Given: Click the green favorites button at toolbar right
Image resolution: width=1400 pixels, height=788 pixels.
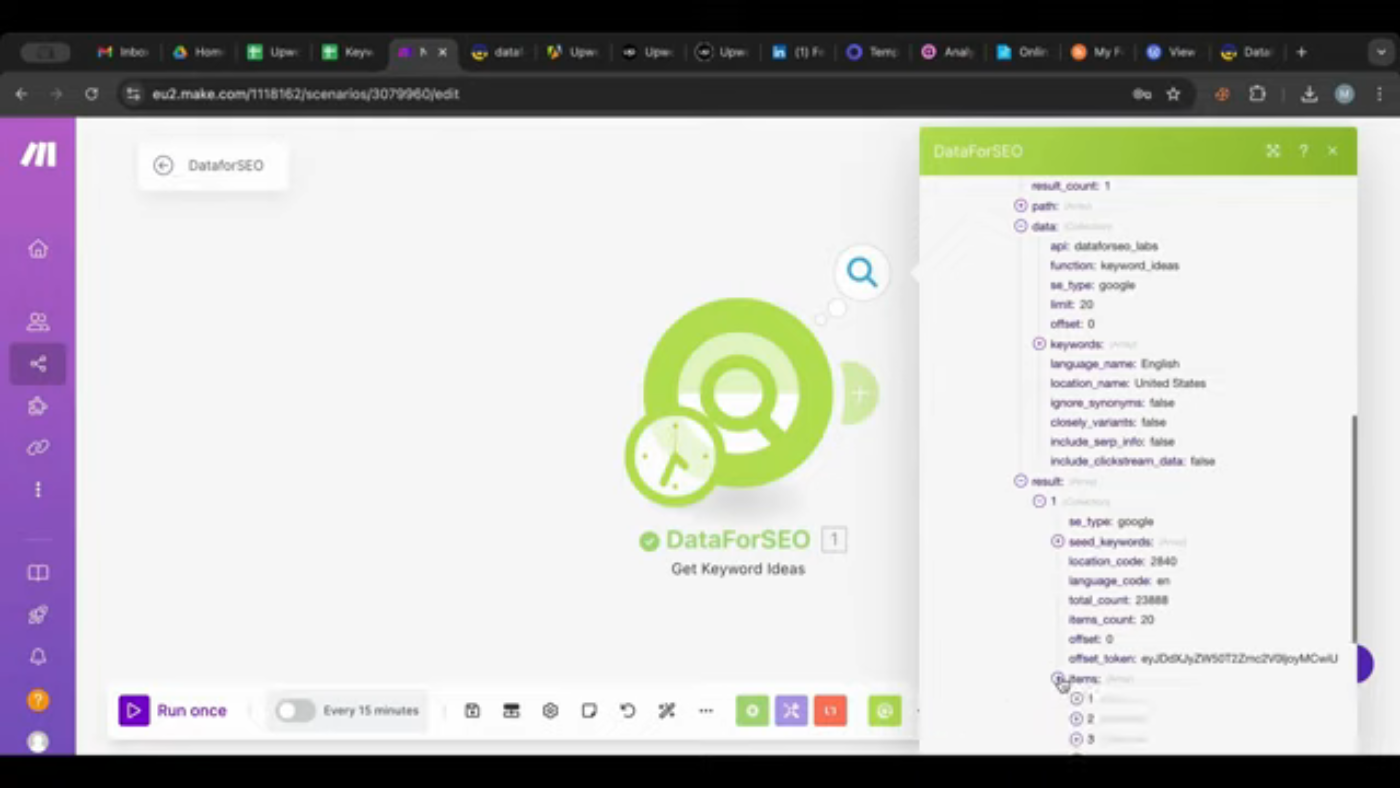Looking at the screenshot, I should click(884, 710).
